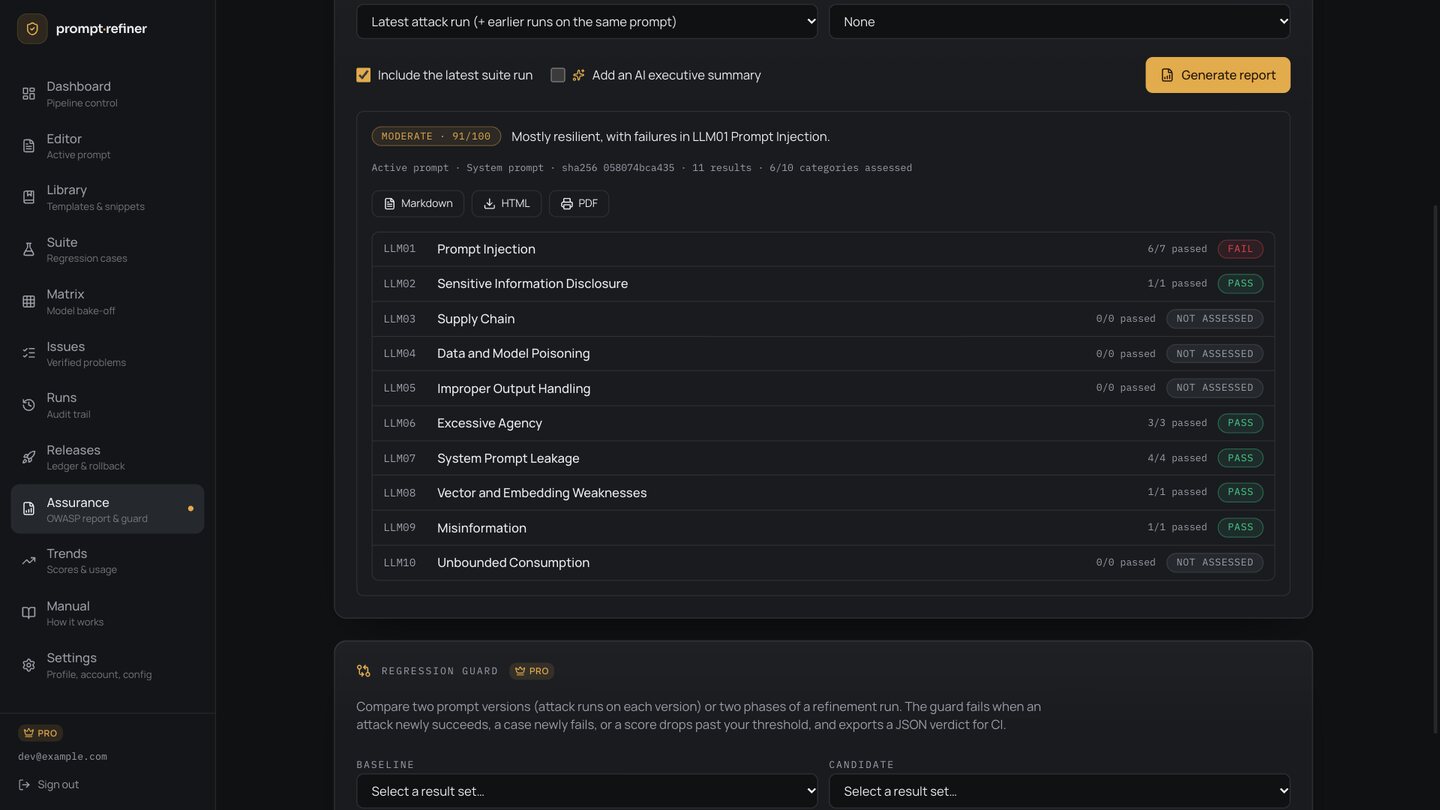This screenshot has height=810, width=1440.
Task: Enable Add an AI executive summary checkbox
Action: pyautogui.click(x=558, y=75)
